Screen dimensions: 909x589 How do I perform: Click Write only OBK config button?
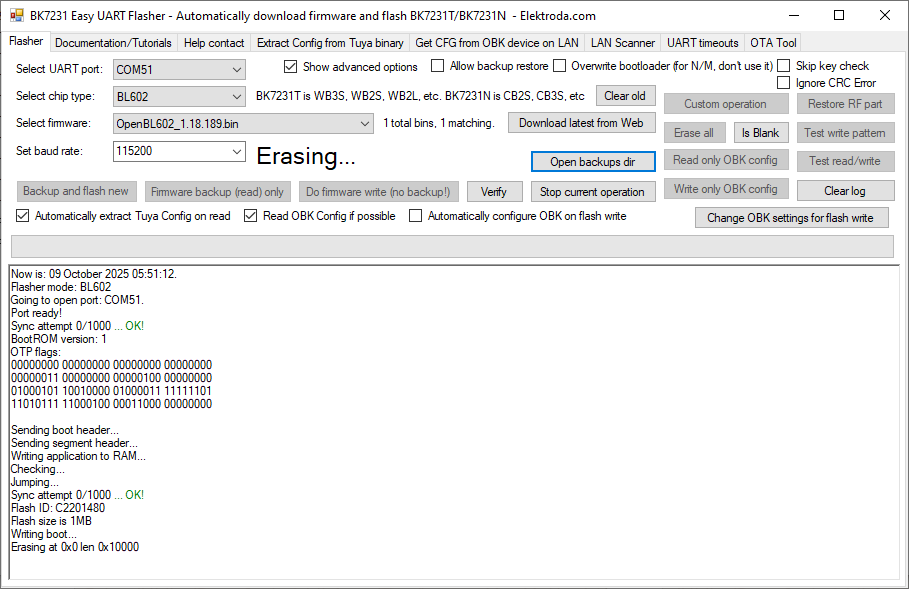(725, 189)
